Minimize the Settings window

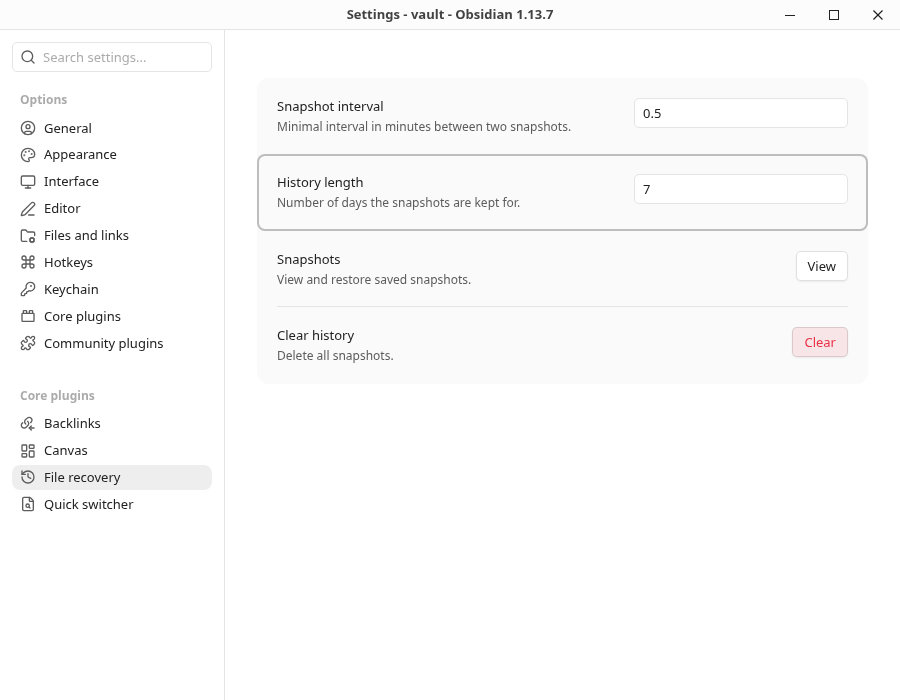790,15
